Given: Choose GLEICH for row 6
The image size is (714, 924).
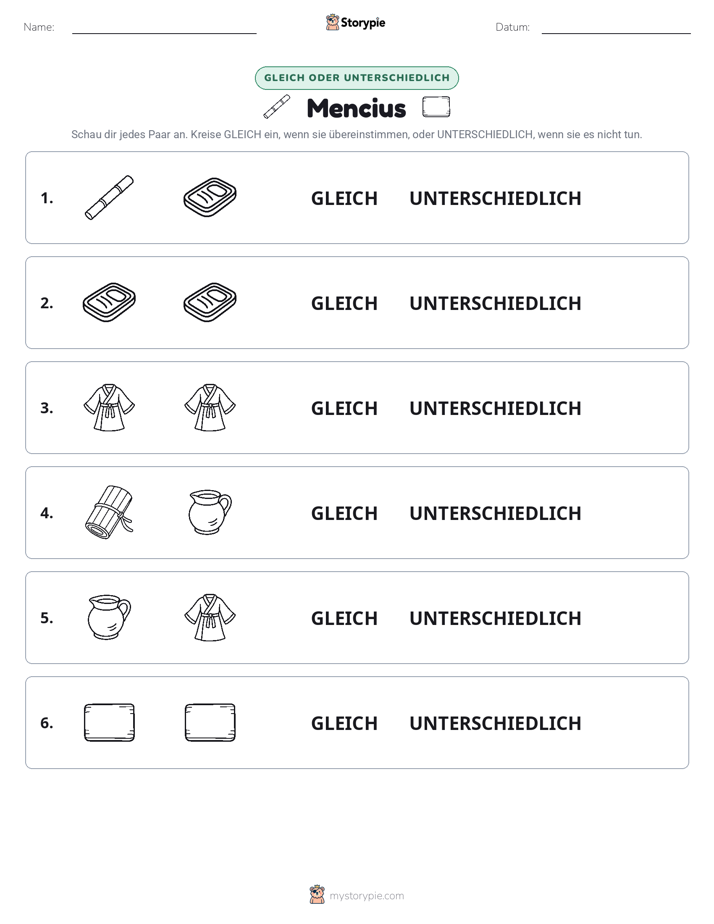Looking at the screenshot, I should tap(344, 723).
